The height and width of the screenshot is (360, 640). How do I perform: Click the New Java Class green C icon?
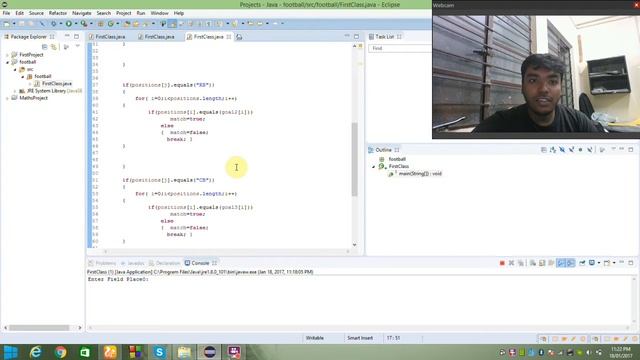tap(111, 24)
